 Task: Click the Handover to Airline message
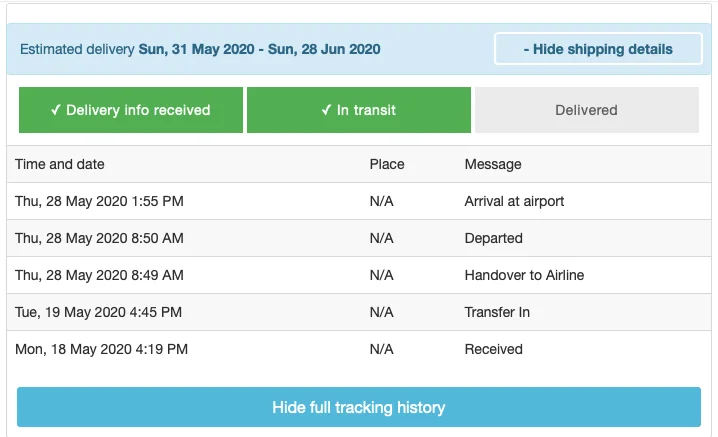point(524,275)
